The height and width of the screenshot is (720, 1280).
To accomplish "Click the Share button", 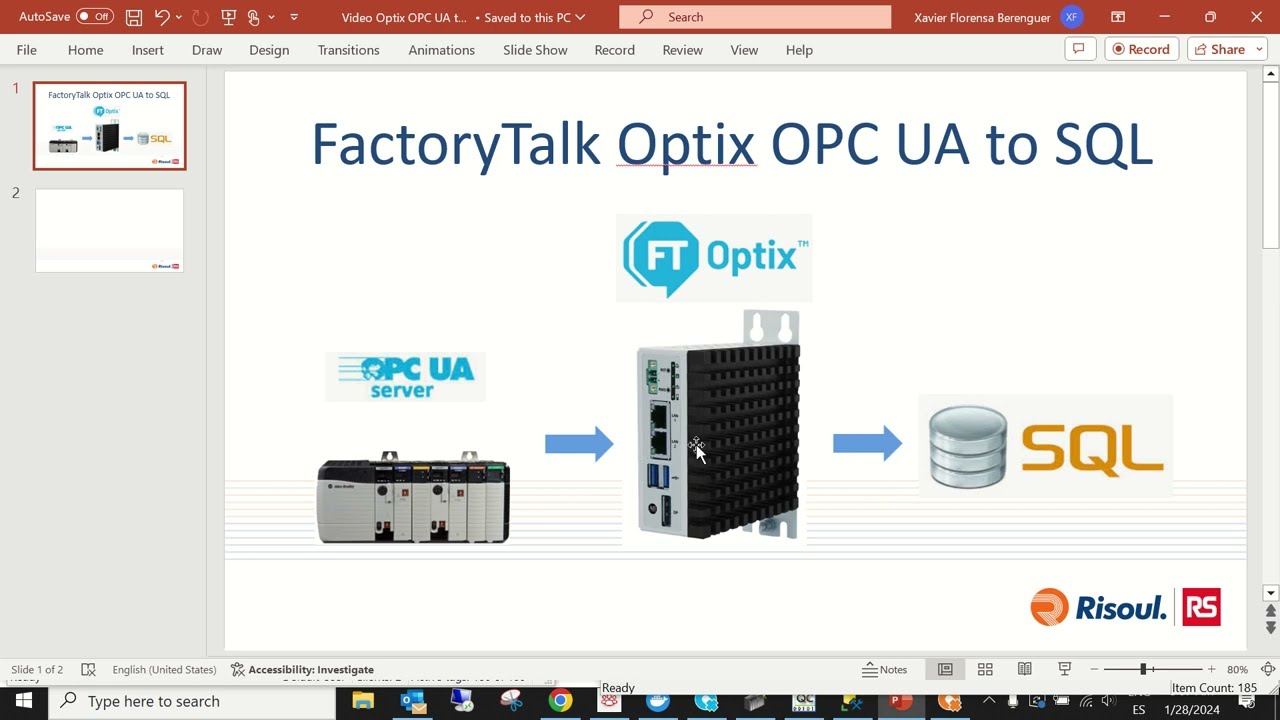I will (1218, 49).
